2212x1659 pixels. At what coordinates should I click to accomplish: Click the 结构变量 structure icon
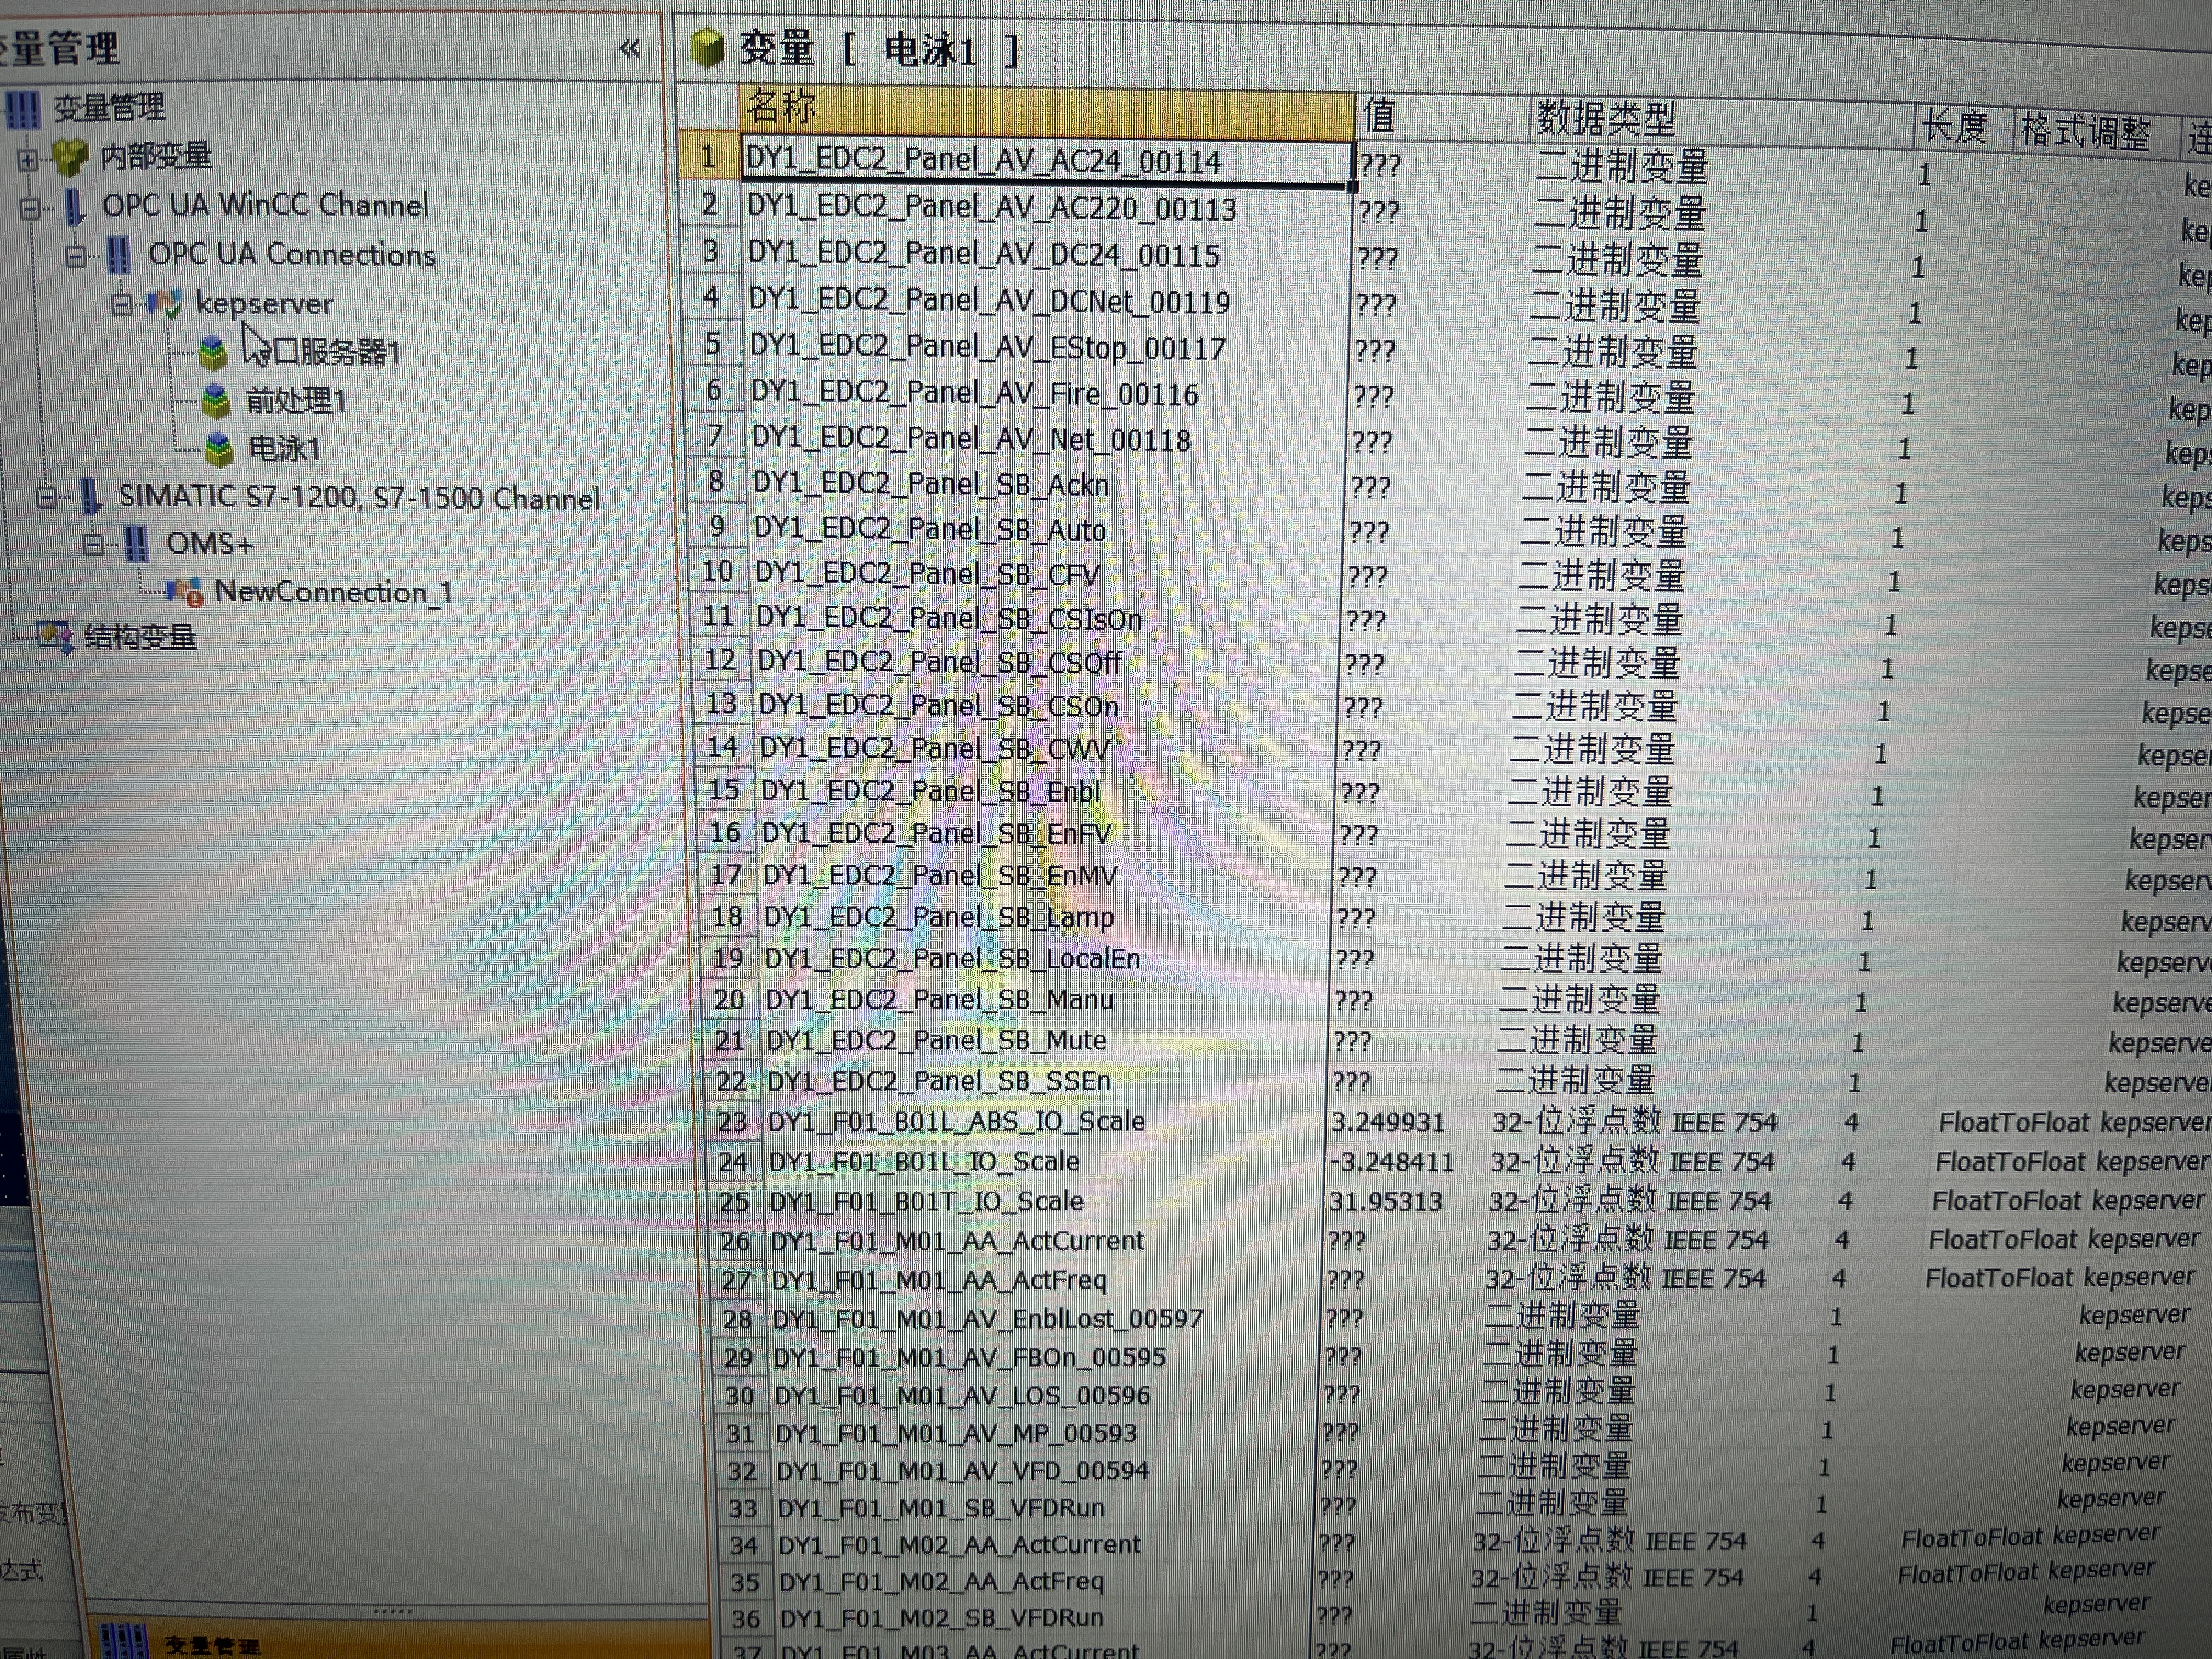(54, 636)
